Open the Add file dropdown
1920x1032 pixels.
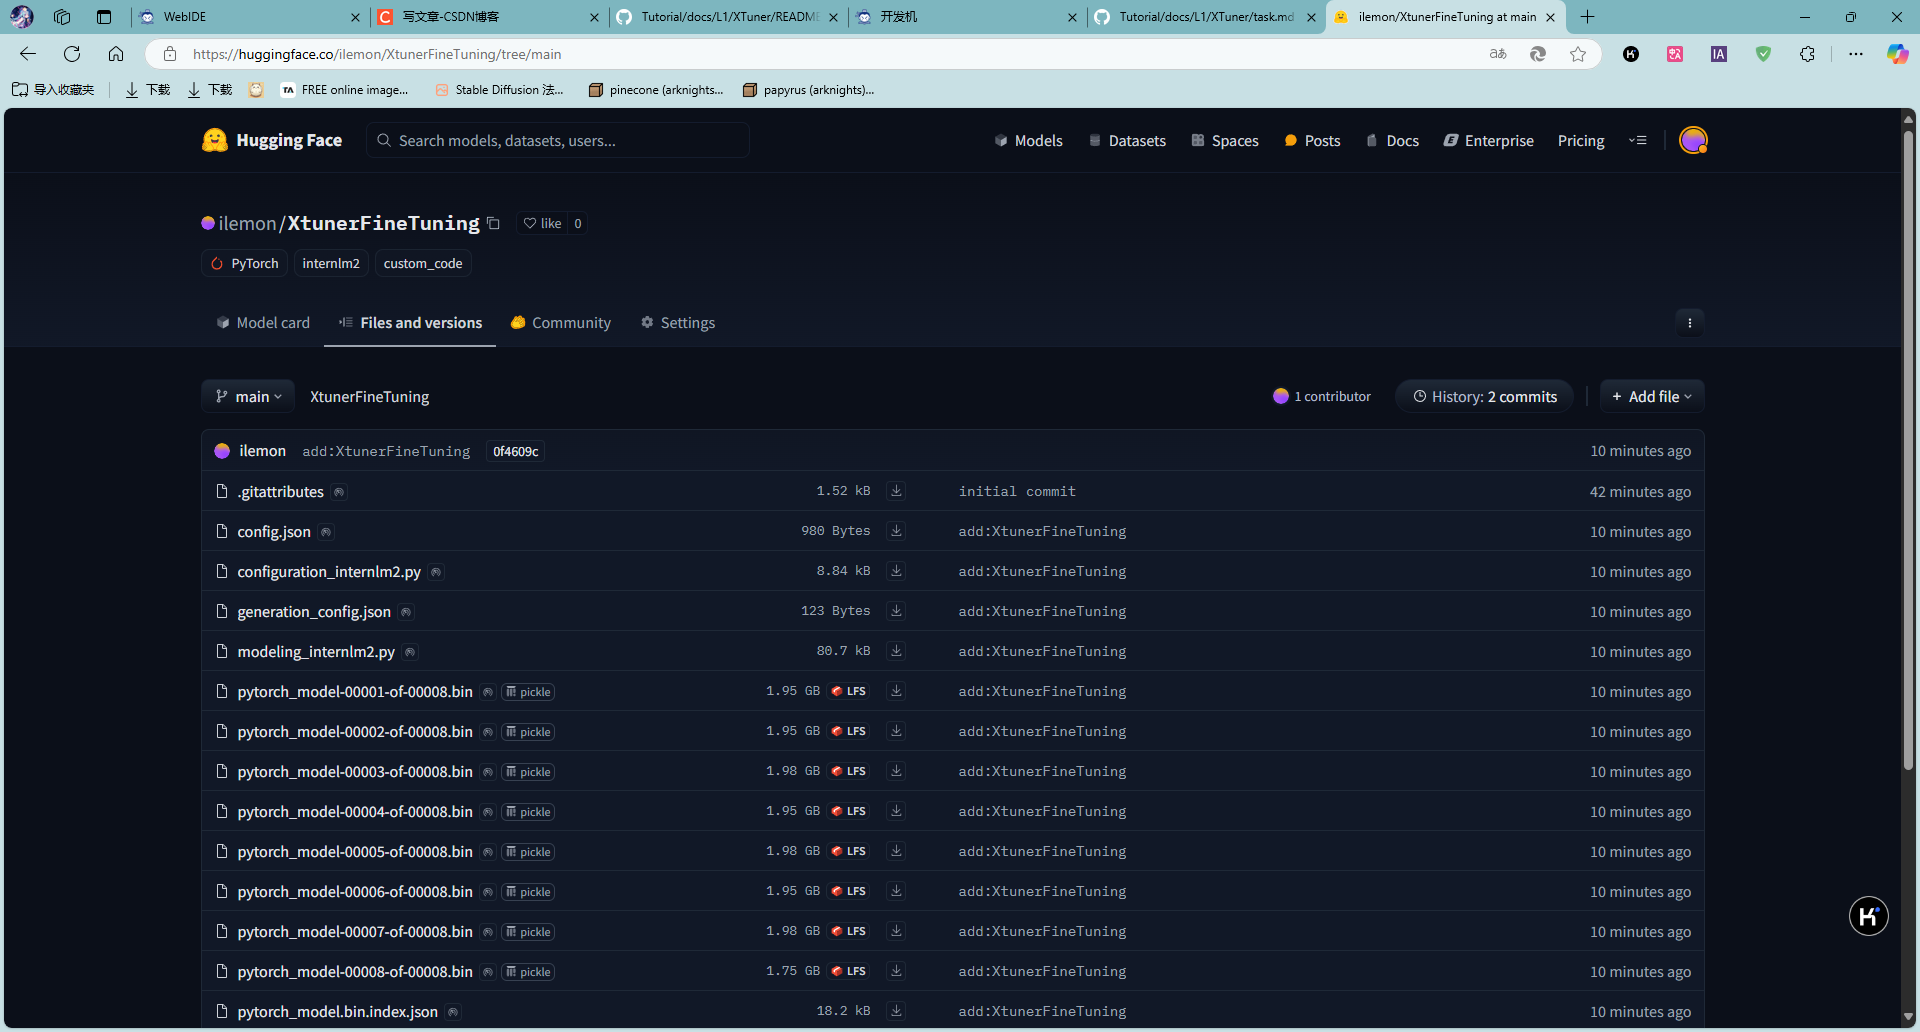pos(1652,397)
